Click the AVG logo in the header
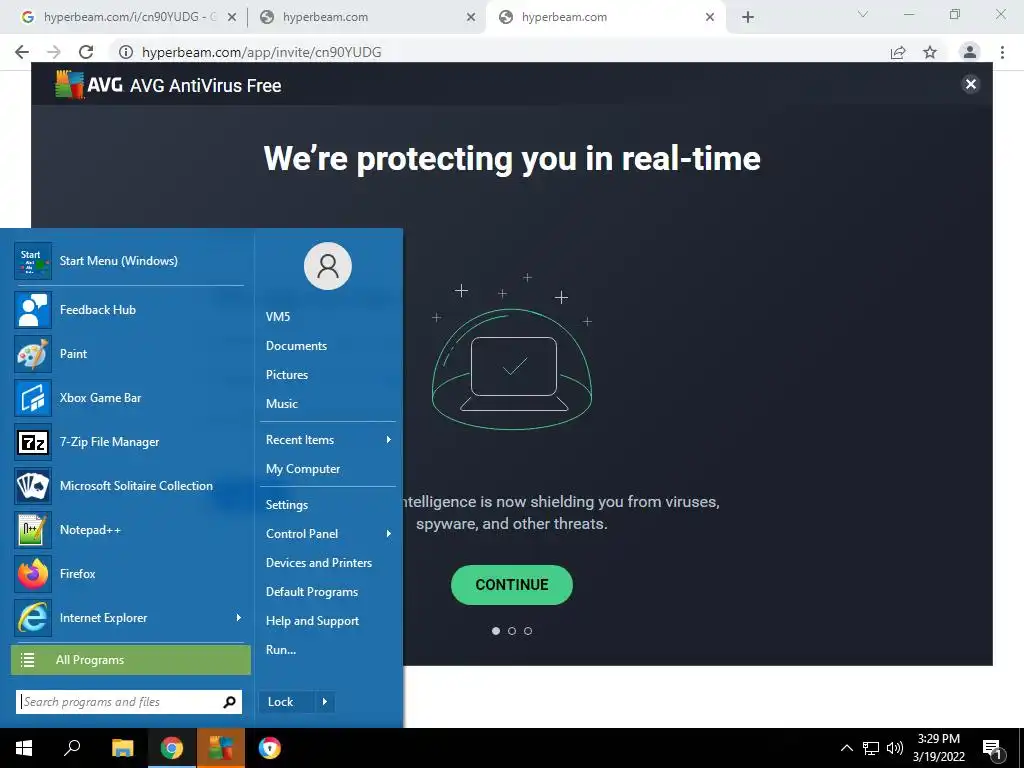This screenshot has height=768, width=1024. point(89,84)
